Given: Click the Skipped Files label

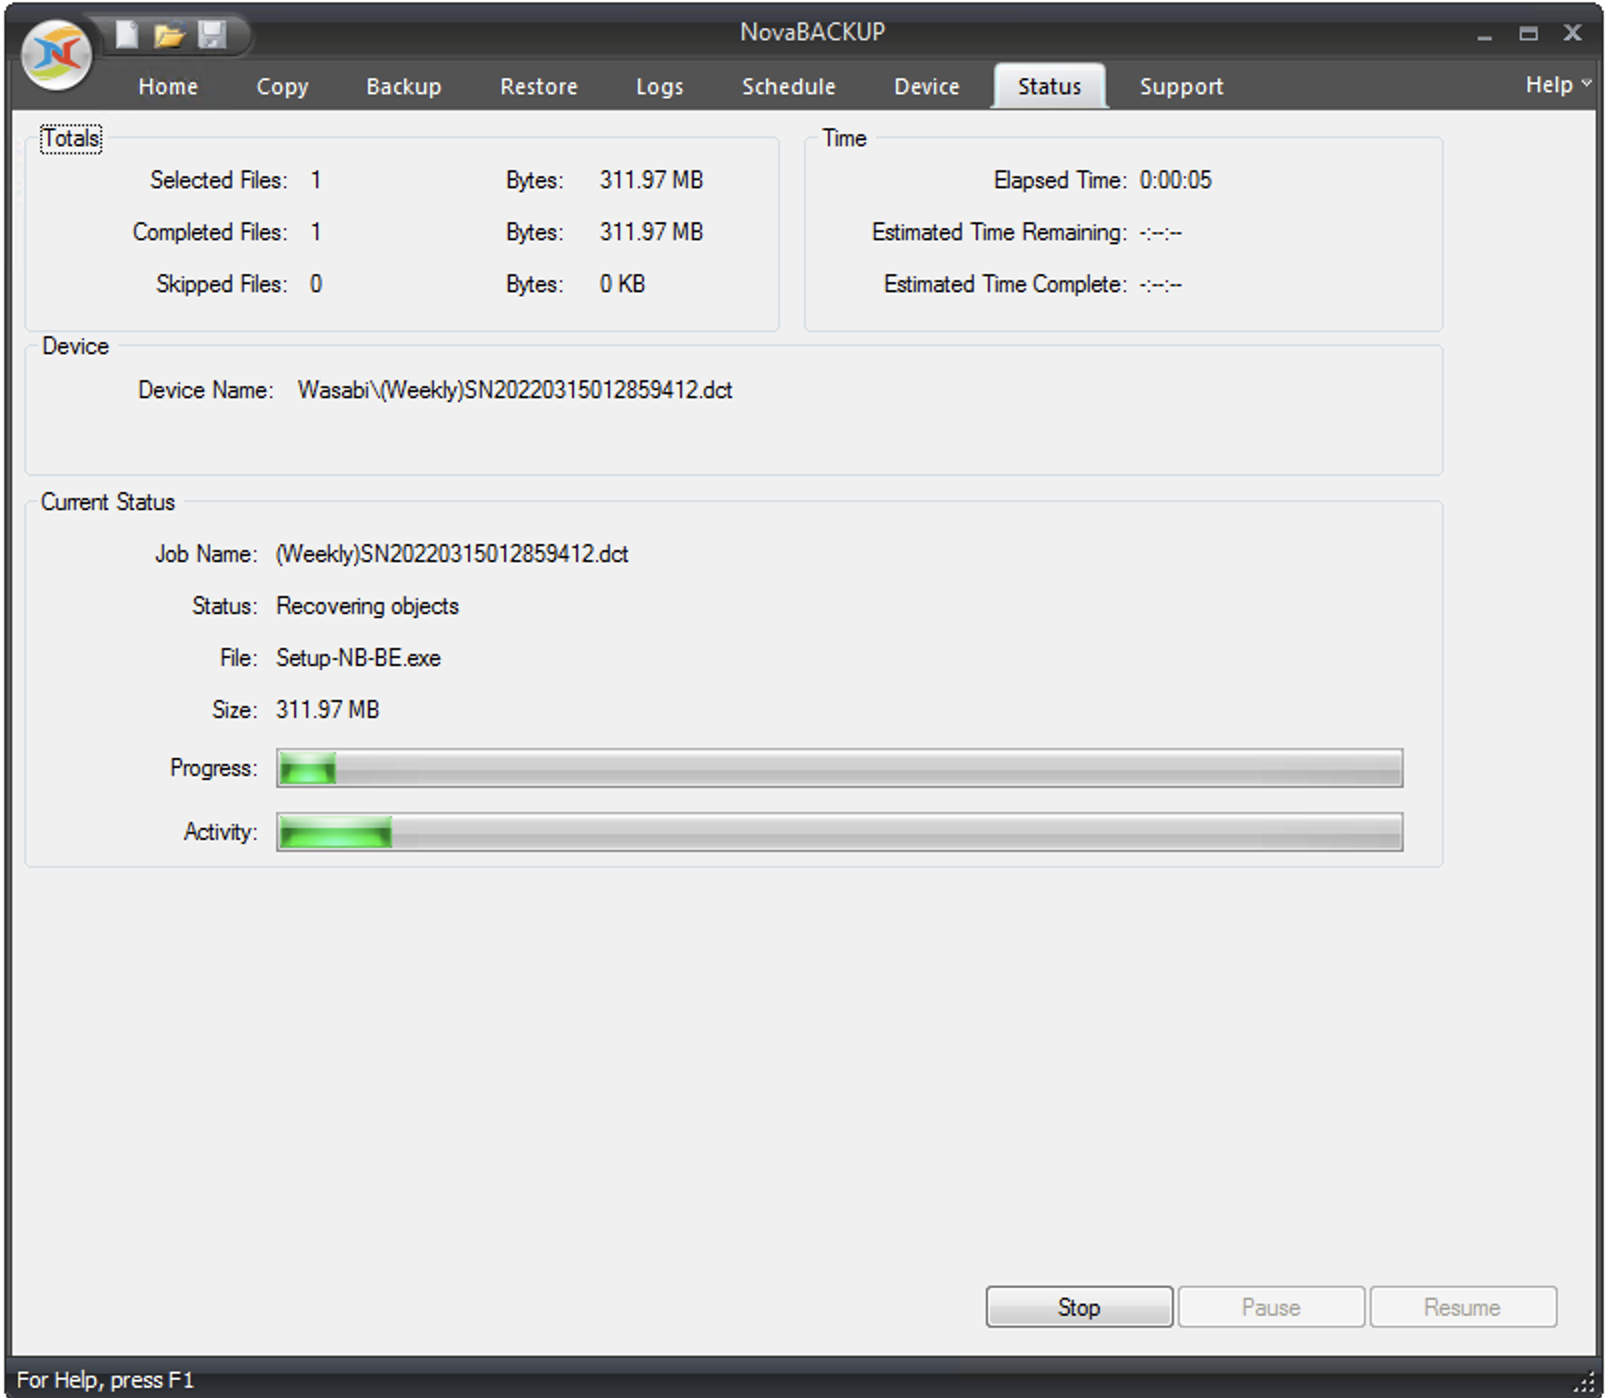Looking at the screenshot, I should pos(222,284).
